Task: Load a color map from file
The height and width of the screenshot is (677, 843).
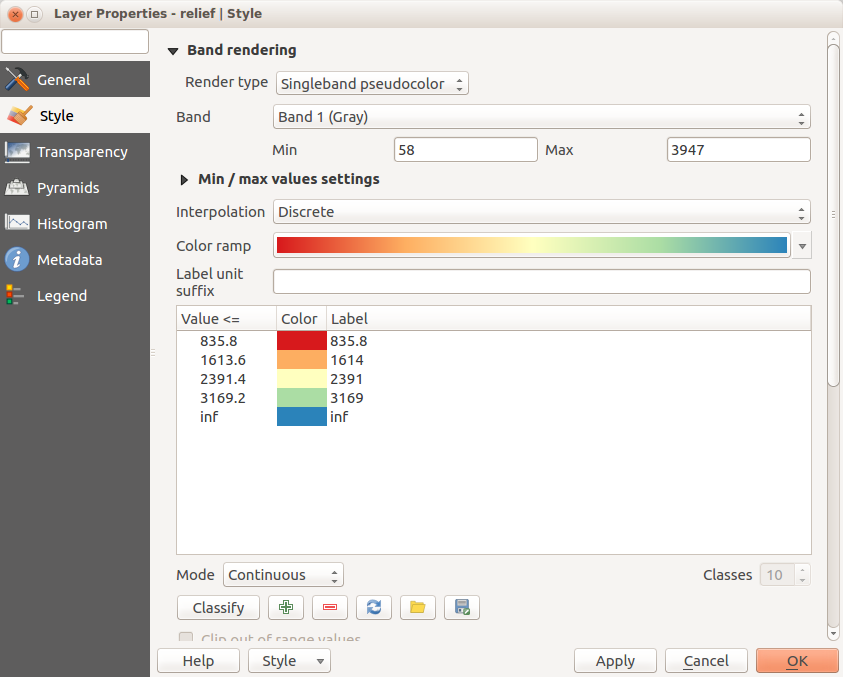Action: [x=417, y=607]
